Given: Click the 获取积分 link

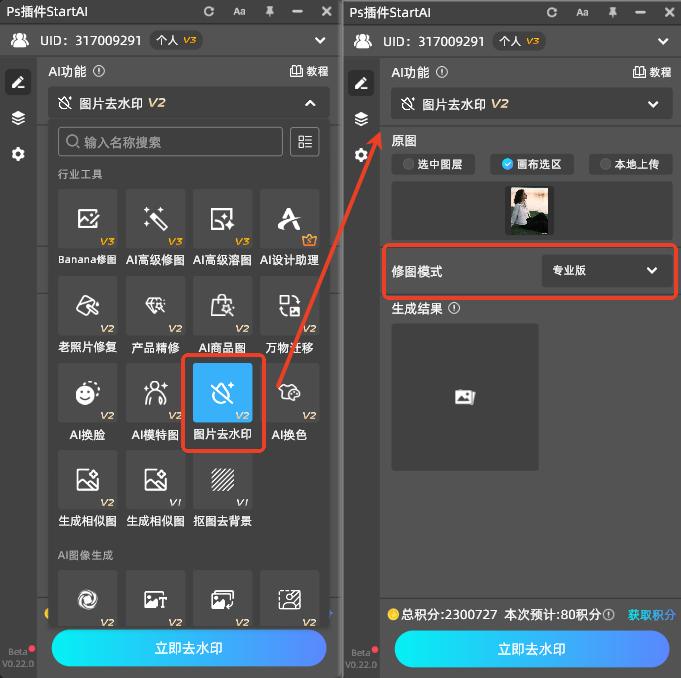Looking at the screenshot, I should pyautogui.click(x=651, y=614).
